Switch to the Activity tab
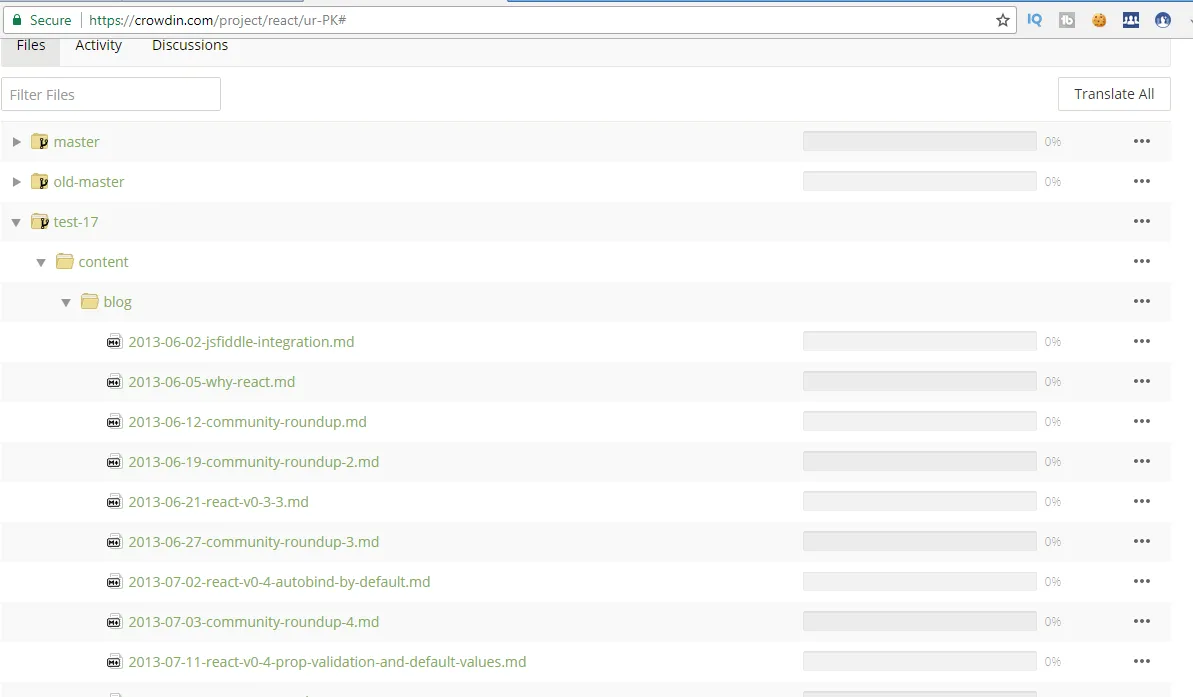 (98, 46)
